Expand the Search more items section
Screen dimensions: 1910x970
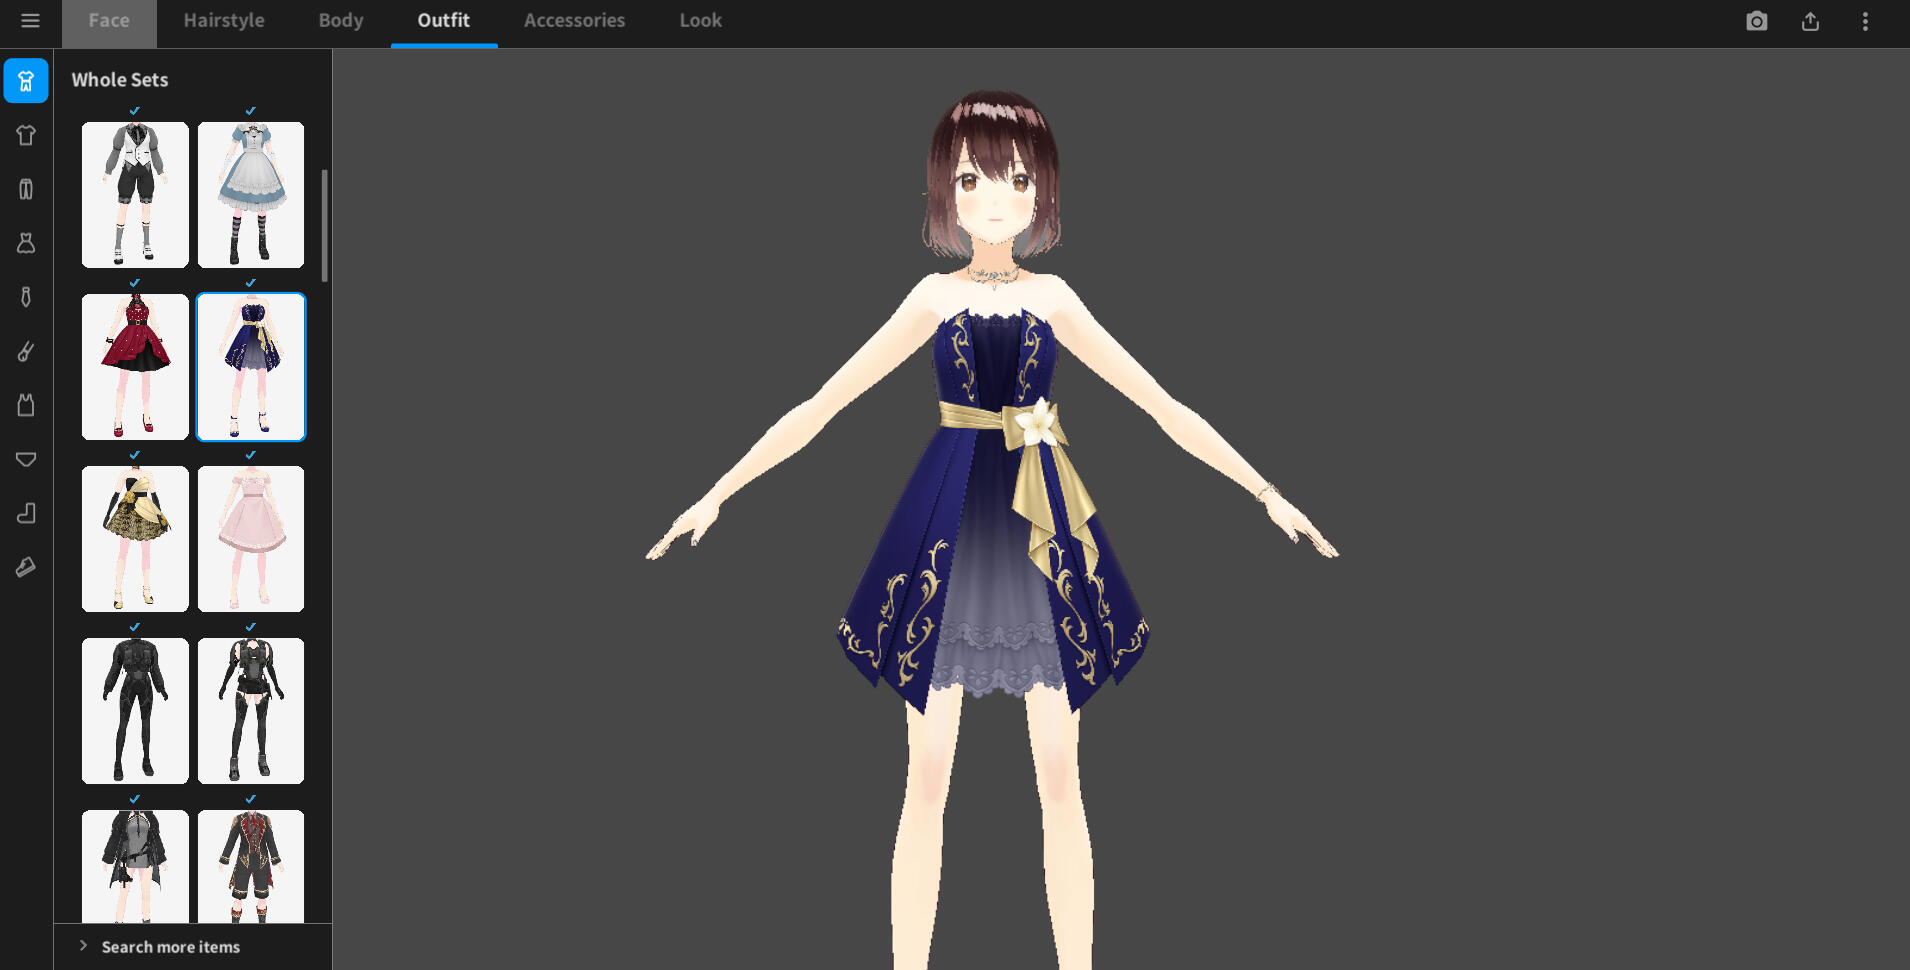pyautogui.click(x=170, y=947)
